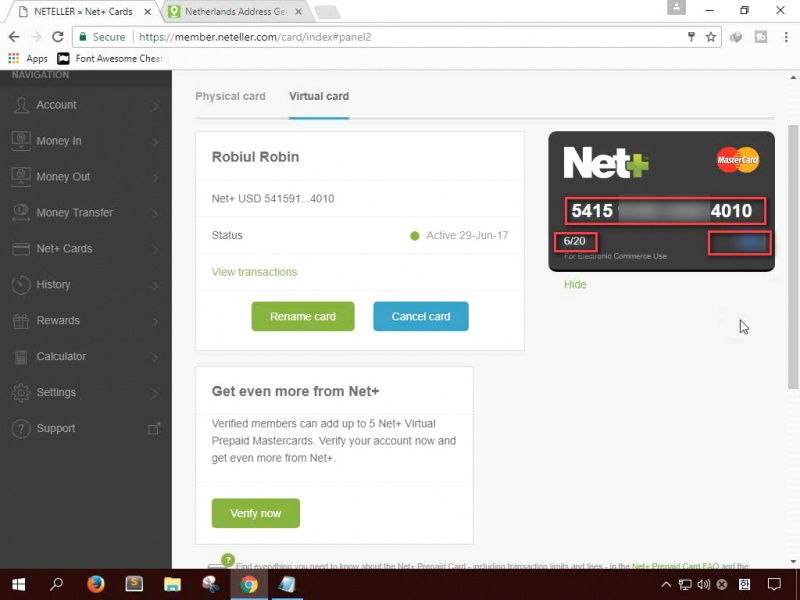Click the Net+ Cards card icon
The image size is (800, 600).
click(x=21, y=249)
